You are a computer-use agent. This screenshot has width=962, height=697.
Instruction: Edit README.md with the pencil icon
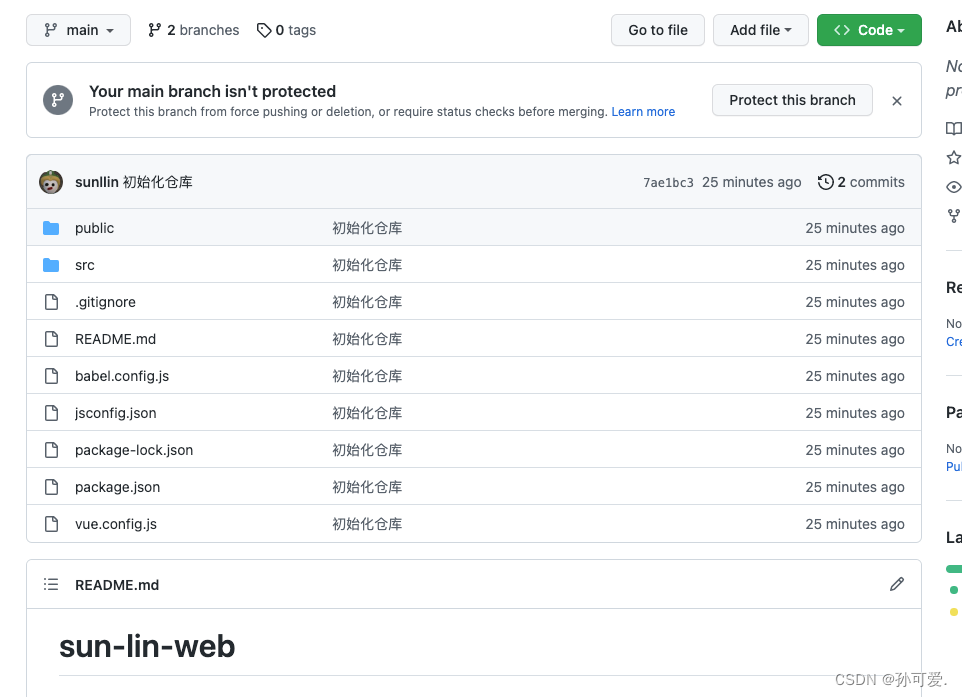tap(896, 584)
